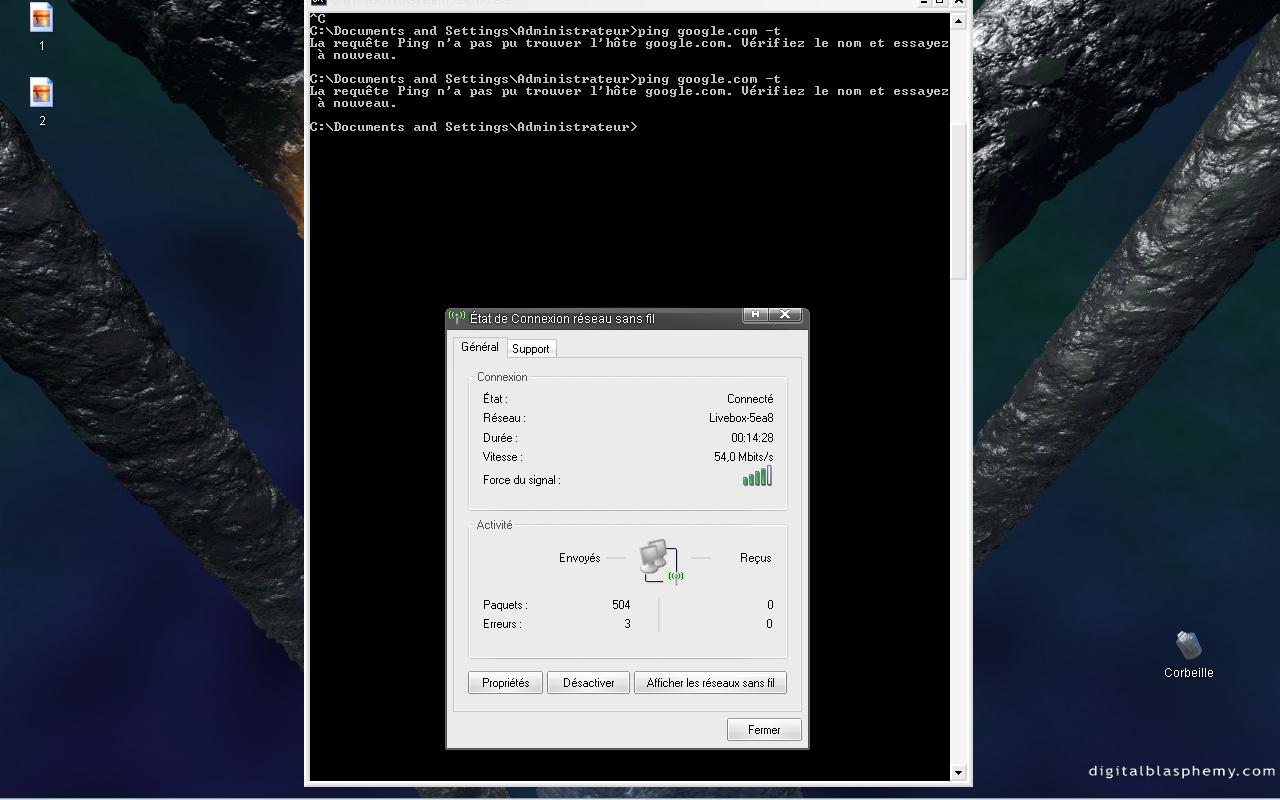Click the sent packets value 504
Screen dimensions: 1280x800
[621, 605]
